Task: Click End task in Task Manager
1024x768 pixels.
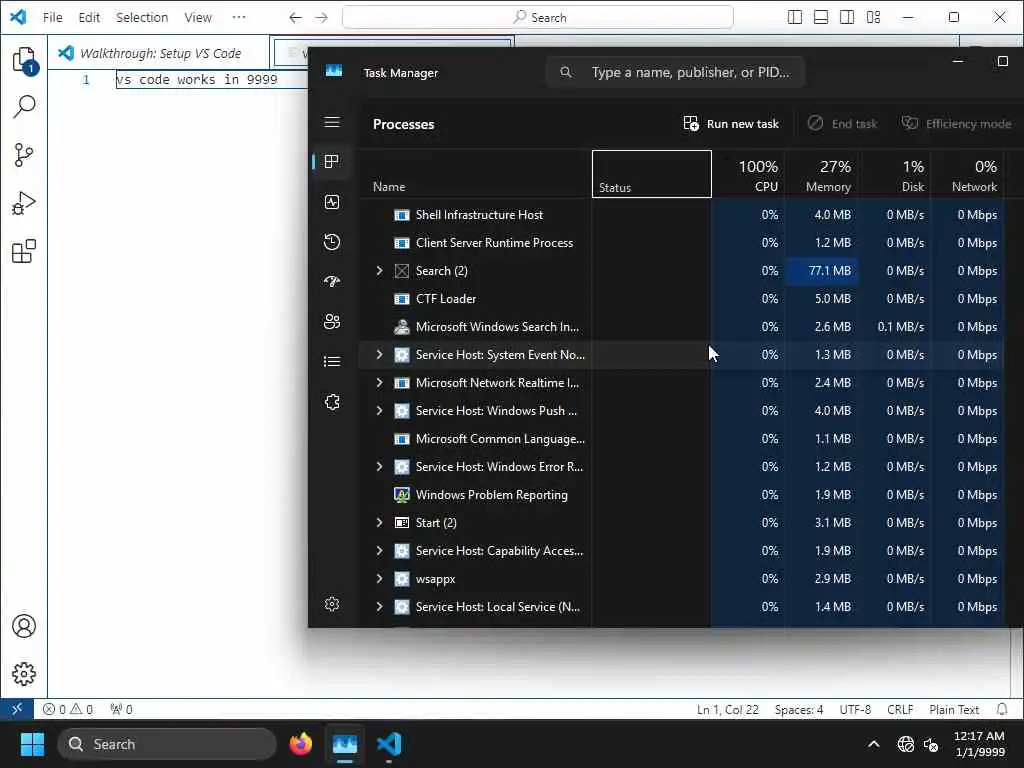Action: pyautogui.click(x=843, y=123)
